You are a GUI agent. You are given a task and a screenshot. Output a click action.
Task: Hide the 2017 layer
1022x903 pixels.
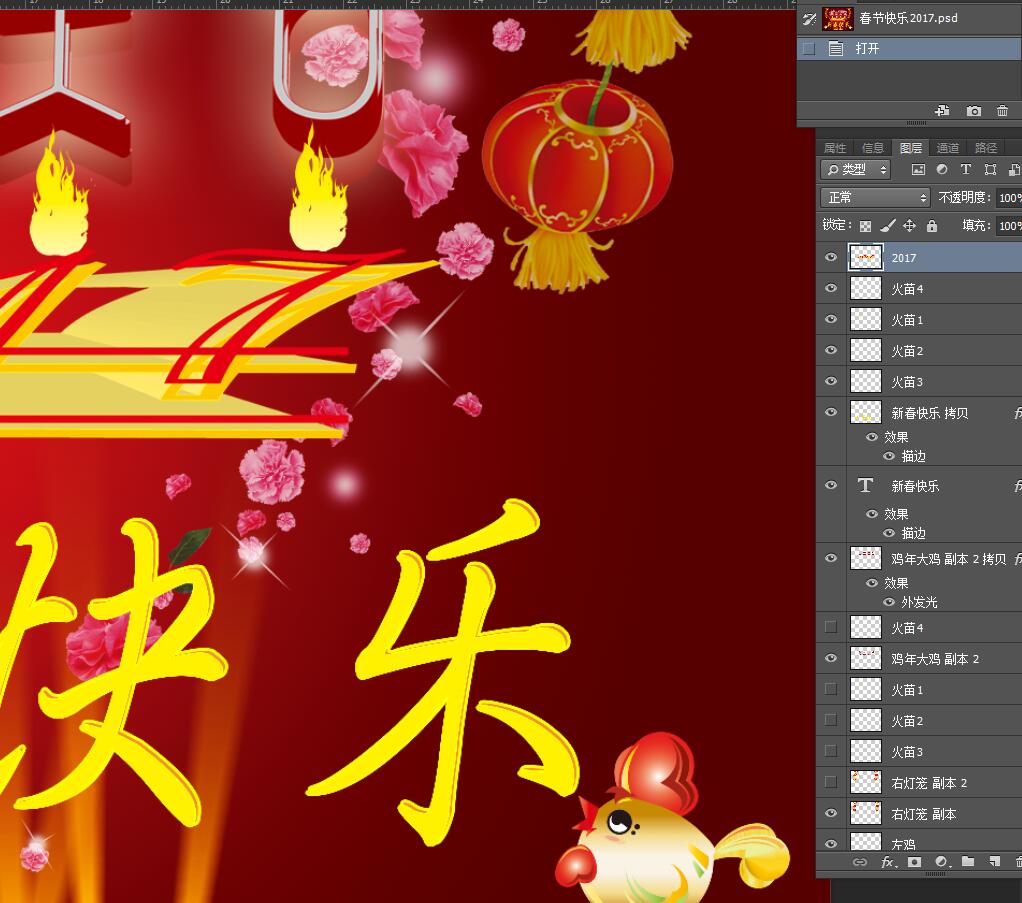(831, 258)
